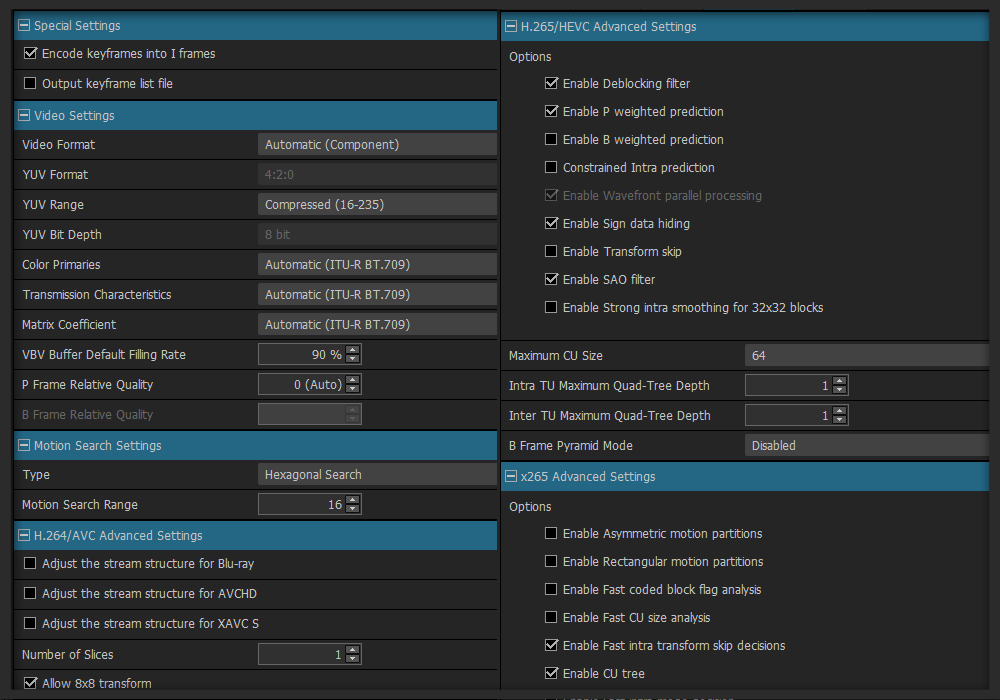Uncheck Allow 8x8 transform
The image size is (1000, 700).
tap(30, 683)
